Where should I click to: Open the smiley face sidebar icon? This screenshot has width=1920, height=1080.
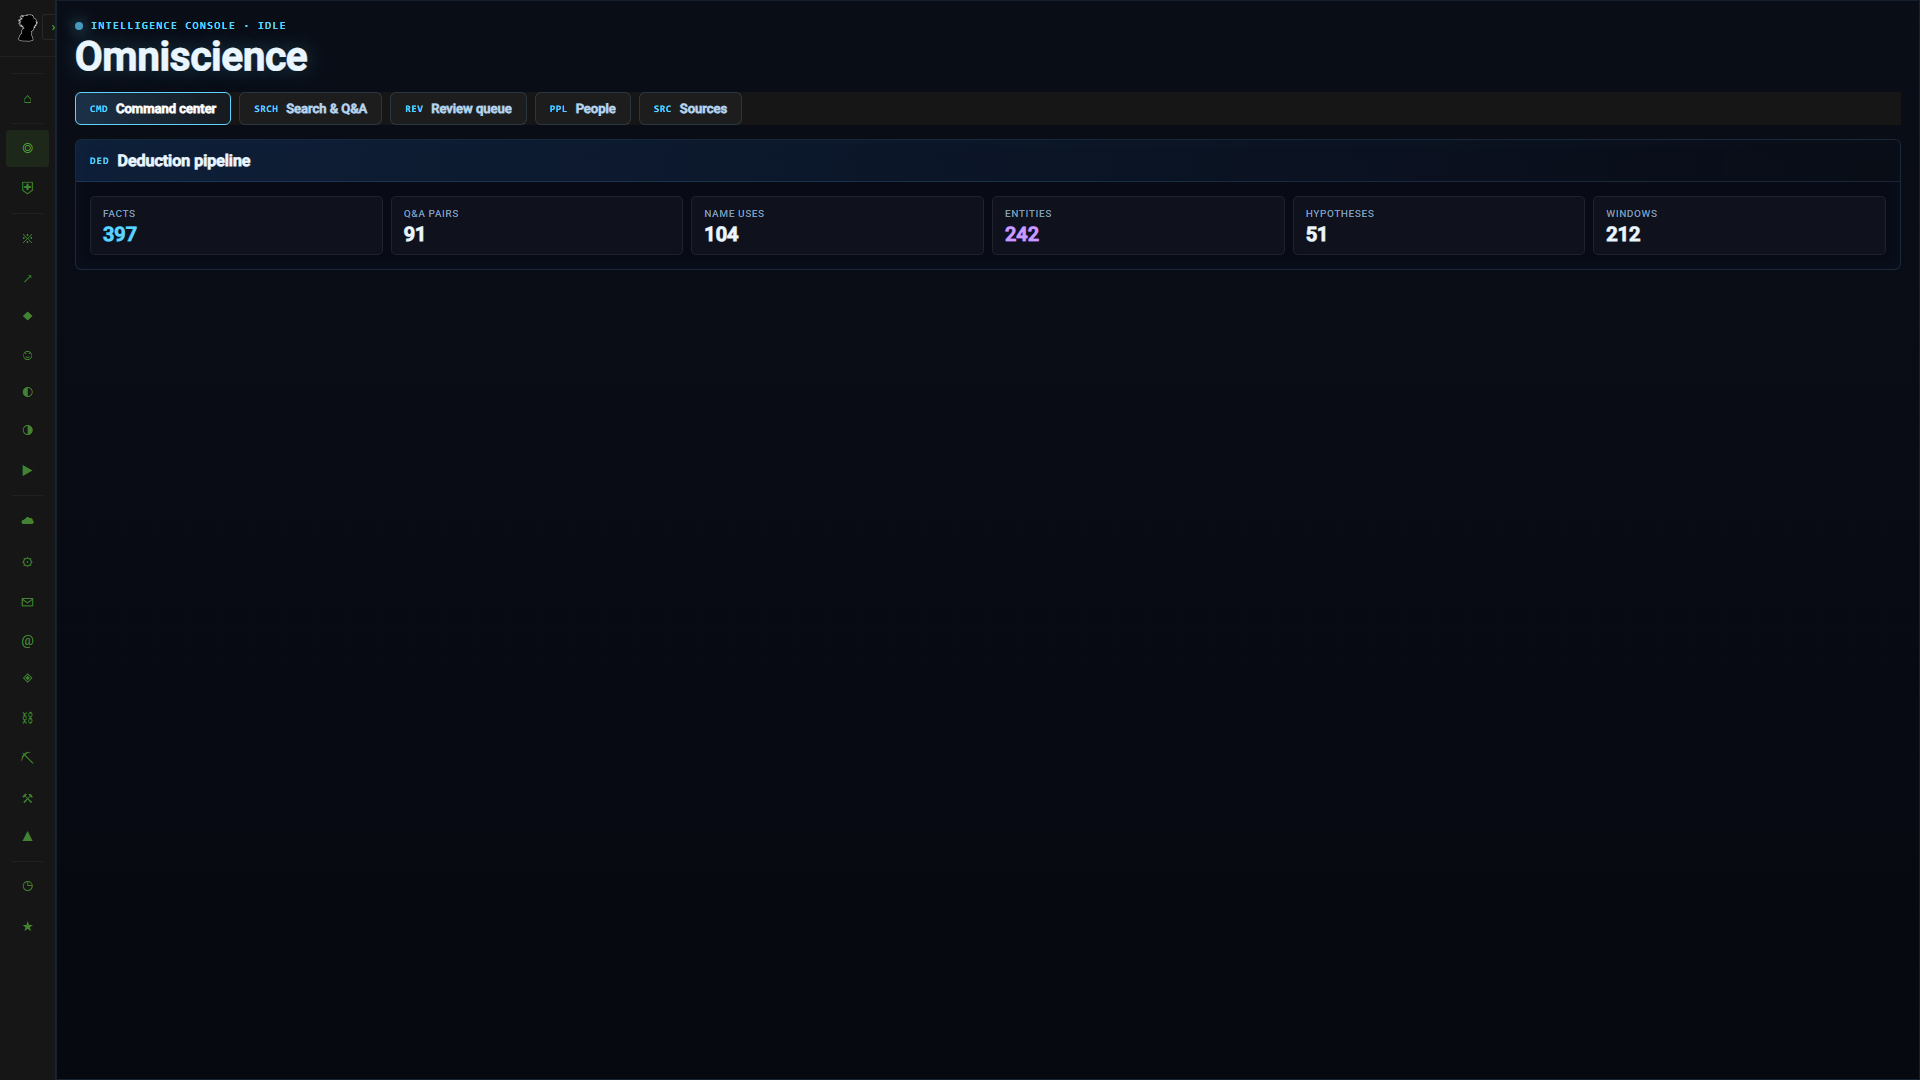[x=27, y=355]
